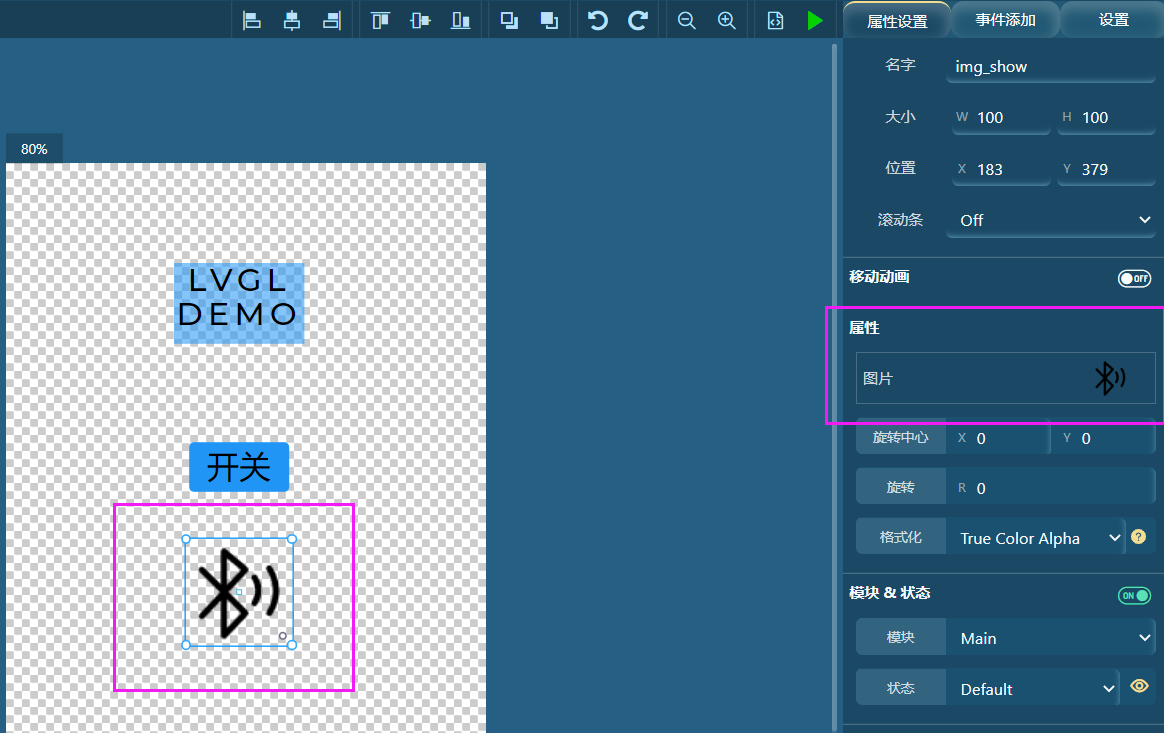
Task: Open the 格式化 True Color Alpha dropdown
Action: click(x=1035, y=538)
